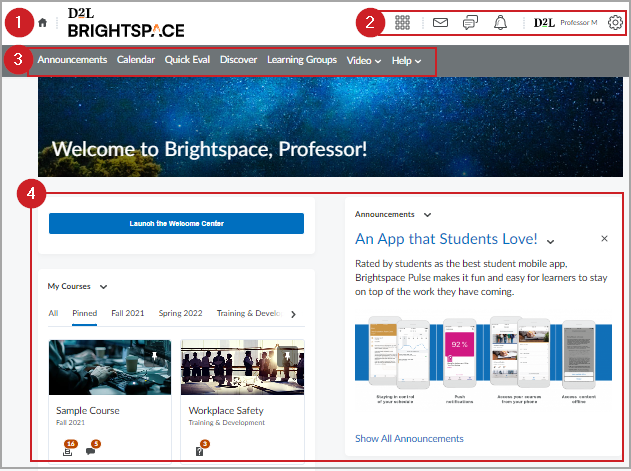
Task: Select the Training & Development tab
Action: (x=250, y=313)
